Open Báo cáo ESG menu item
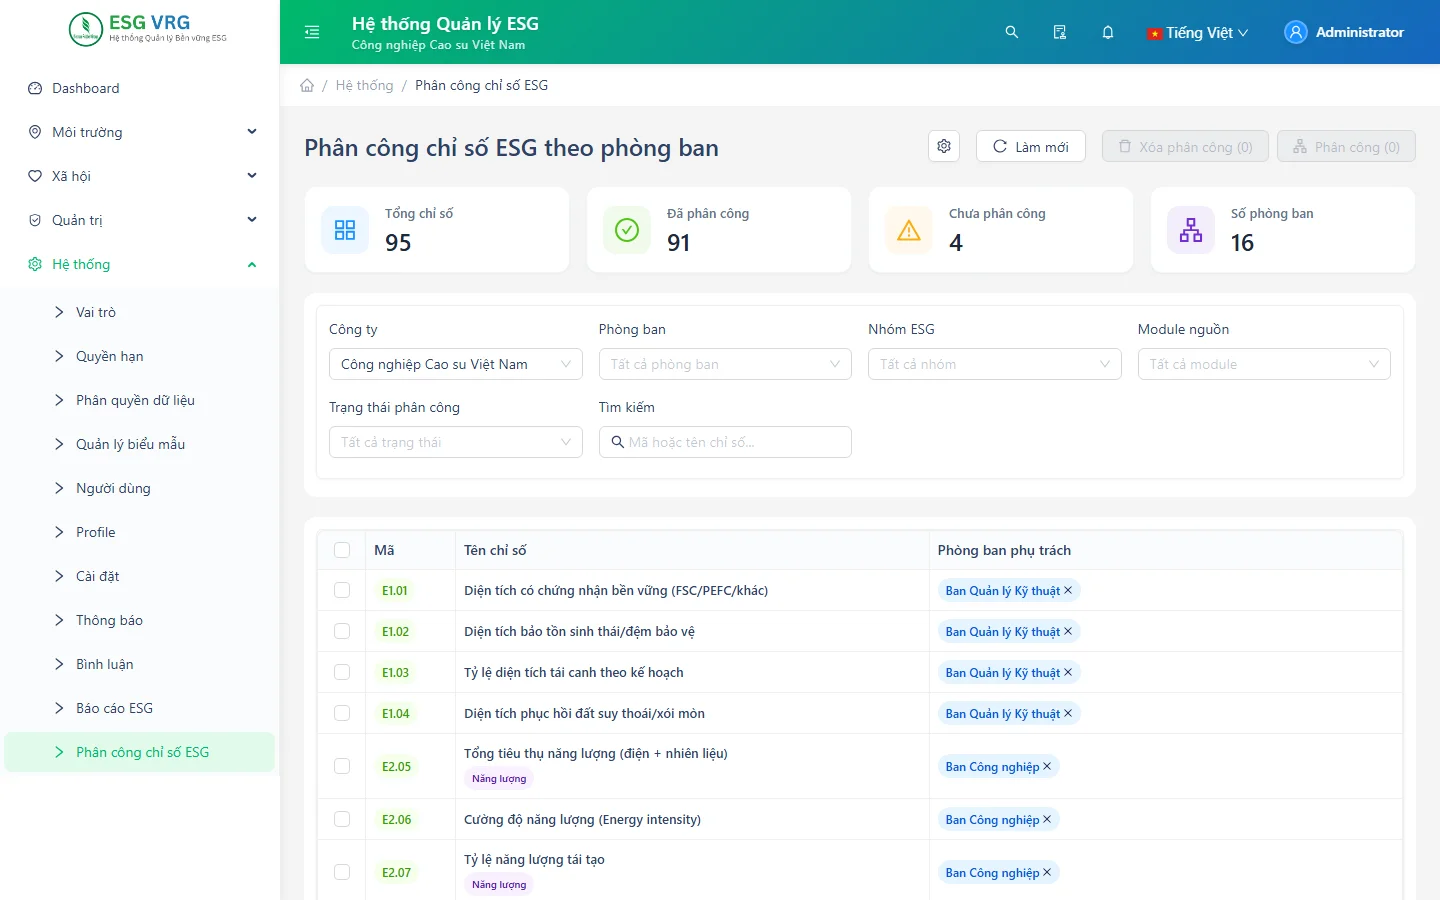Image resolution: width=1440 pixels, height=900 pixels. [140, 708]
